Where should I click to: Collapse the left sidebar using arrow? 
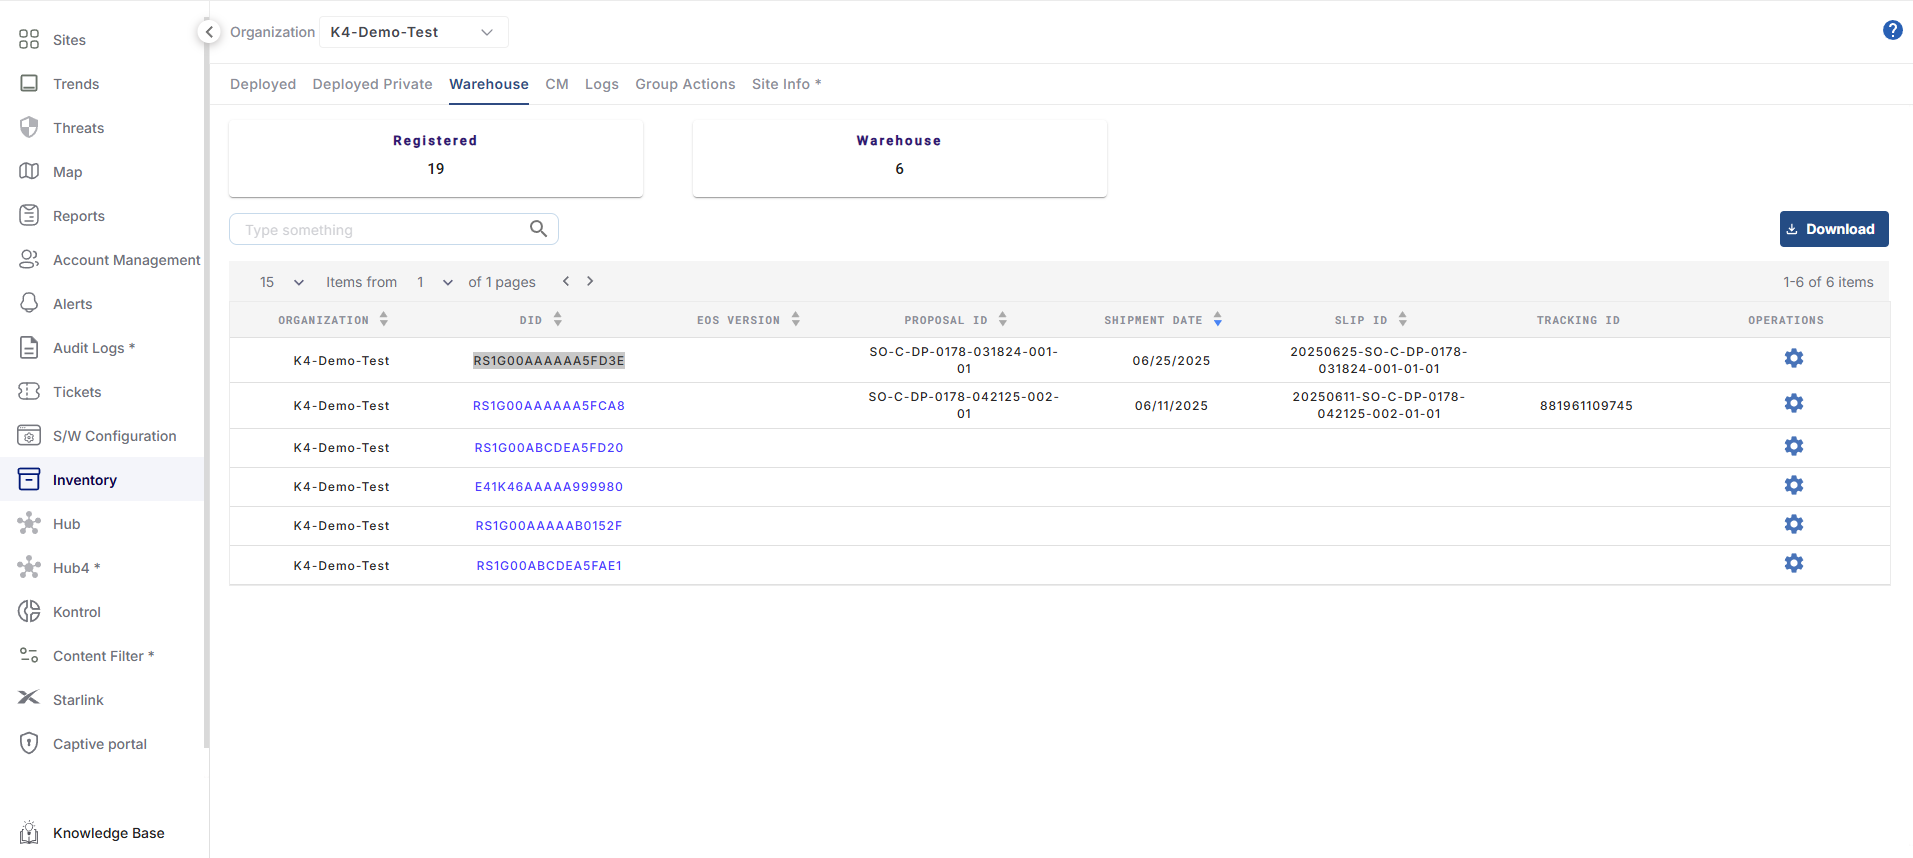(x=209, y=32)
